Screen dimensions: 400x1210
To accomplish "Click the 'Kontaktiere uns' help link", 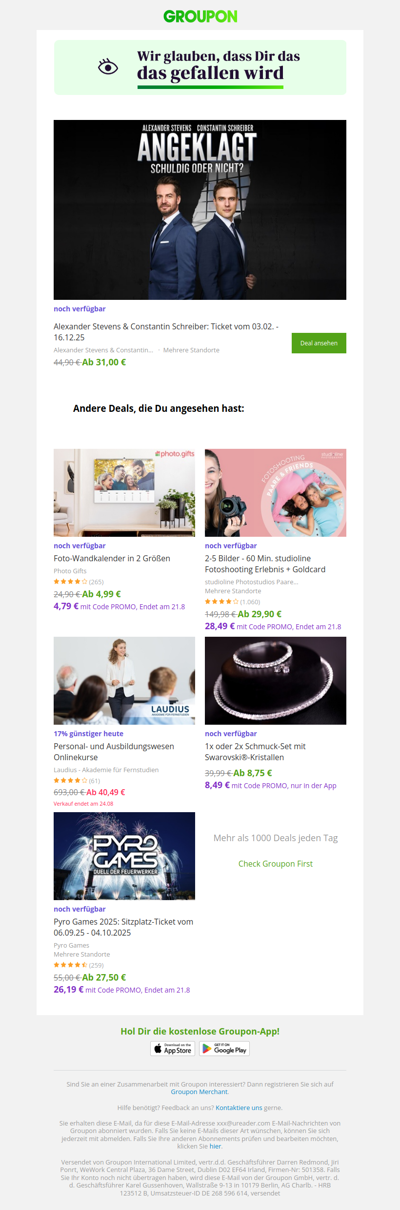I will click(238, 1108).
